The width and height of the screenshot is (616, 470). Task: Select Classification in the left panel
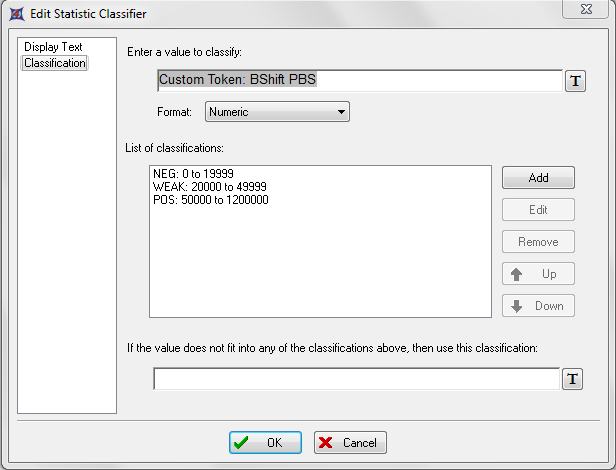[x=55, y=63]
